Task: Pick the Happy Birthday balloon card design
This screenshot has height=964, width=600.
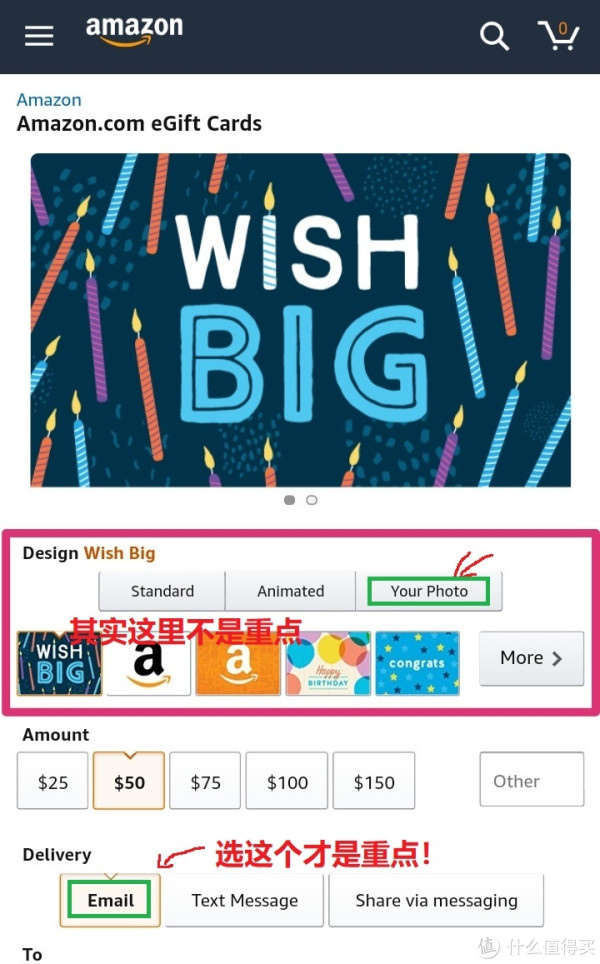Action: click(x=328, y=663)
